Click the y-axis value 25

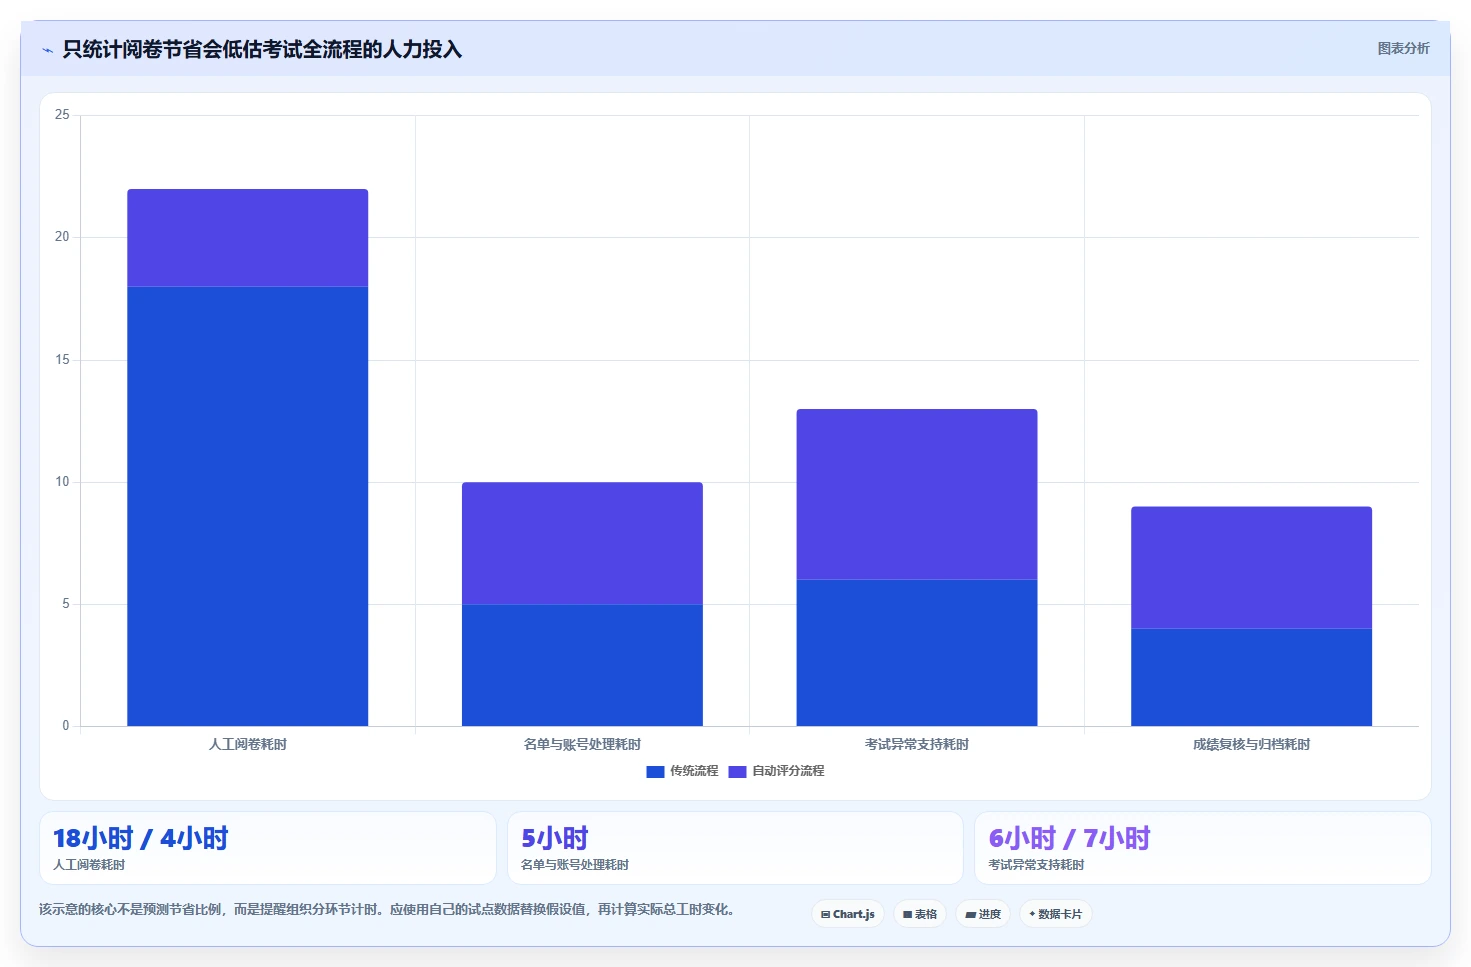point(62,115)
